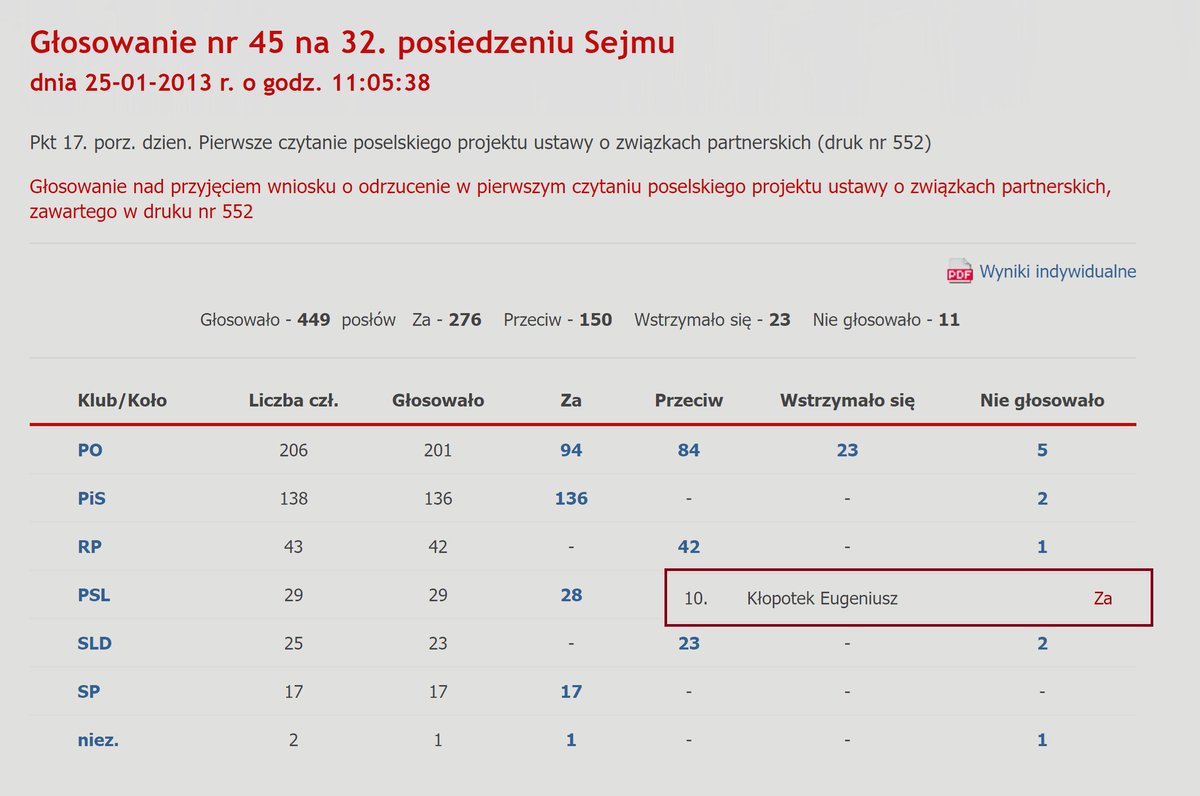This screenshot has height=796, width=1200.
Task: Show SLD's 23 Przeciw votes
Action: pos(688,643)
